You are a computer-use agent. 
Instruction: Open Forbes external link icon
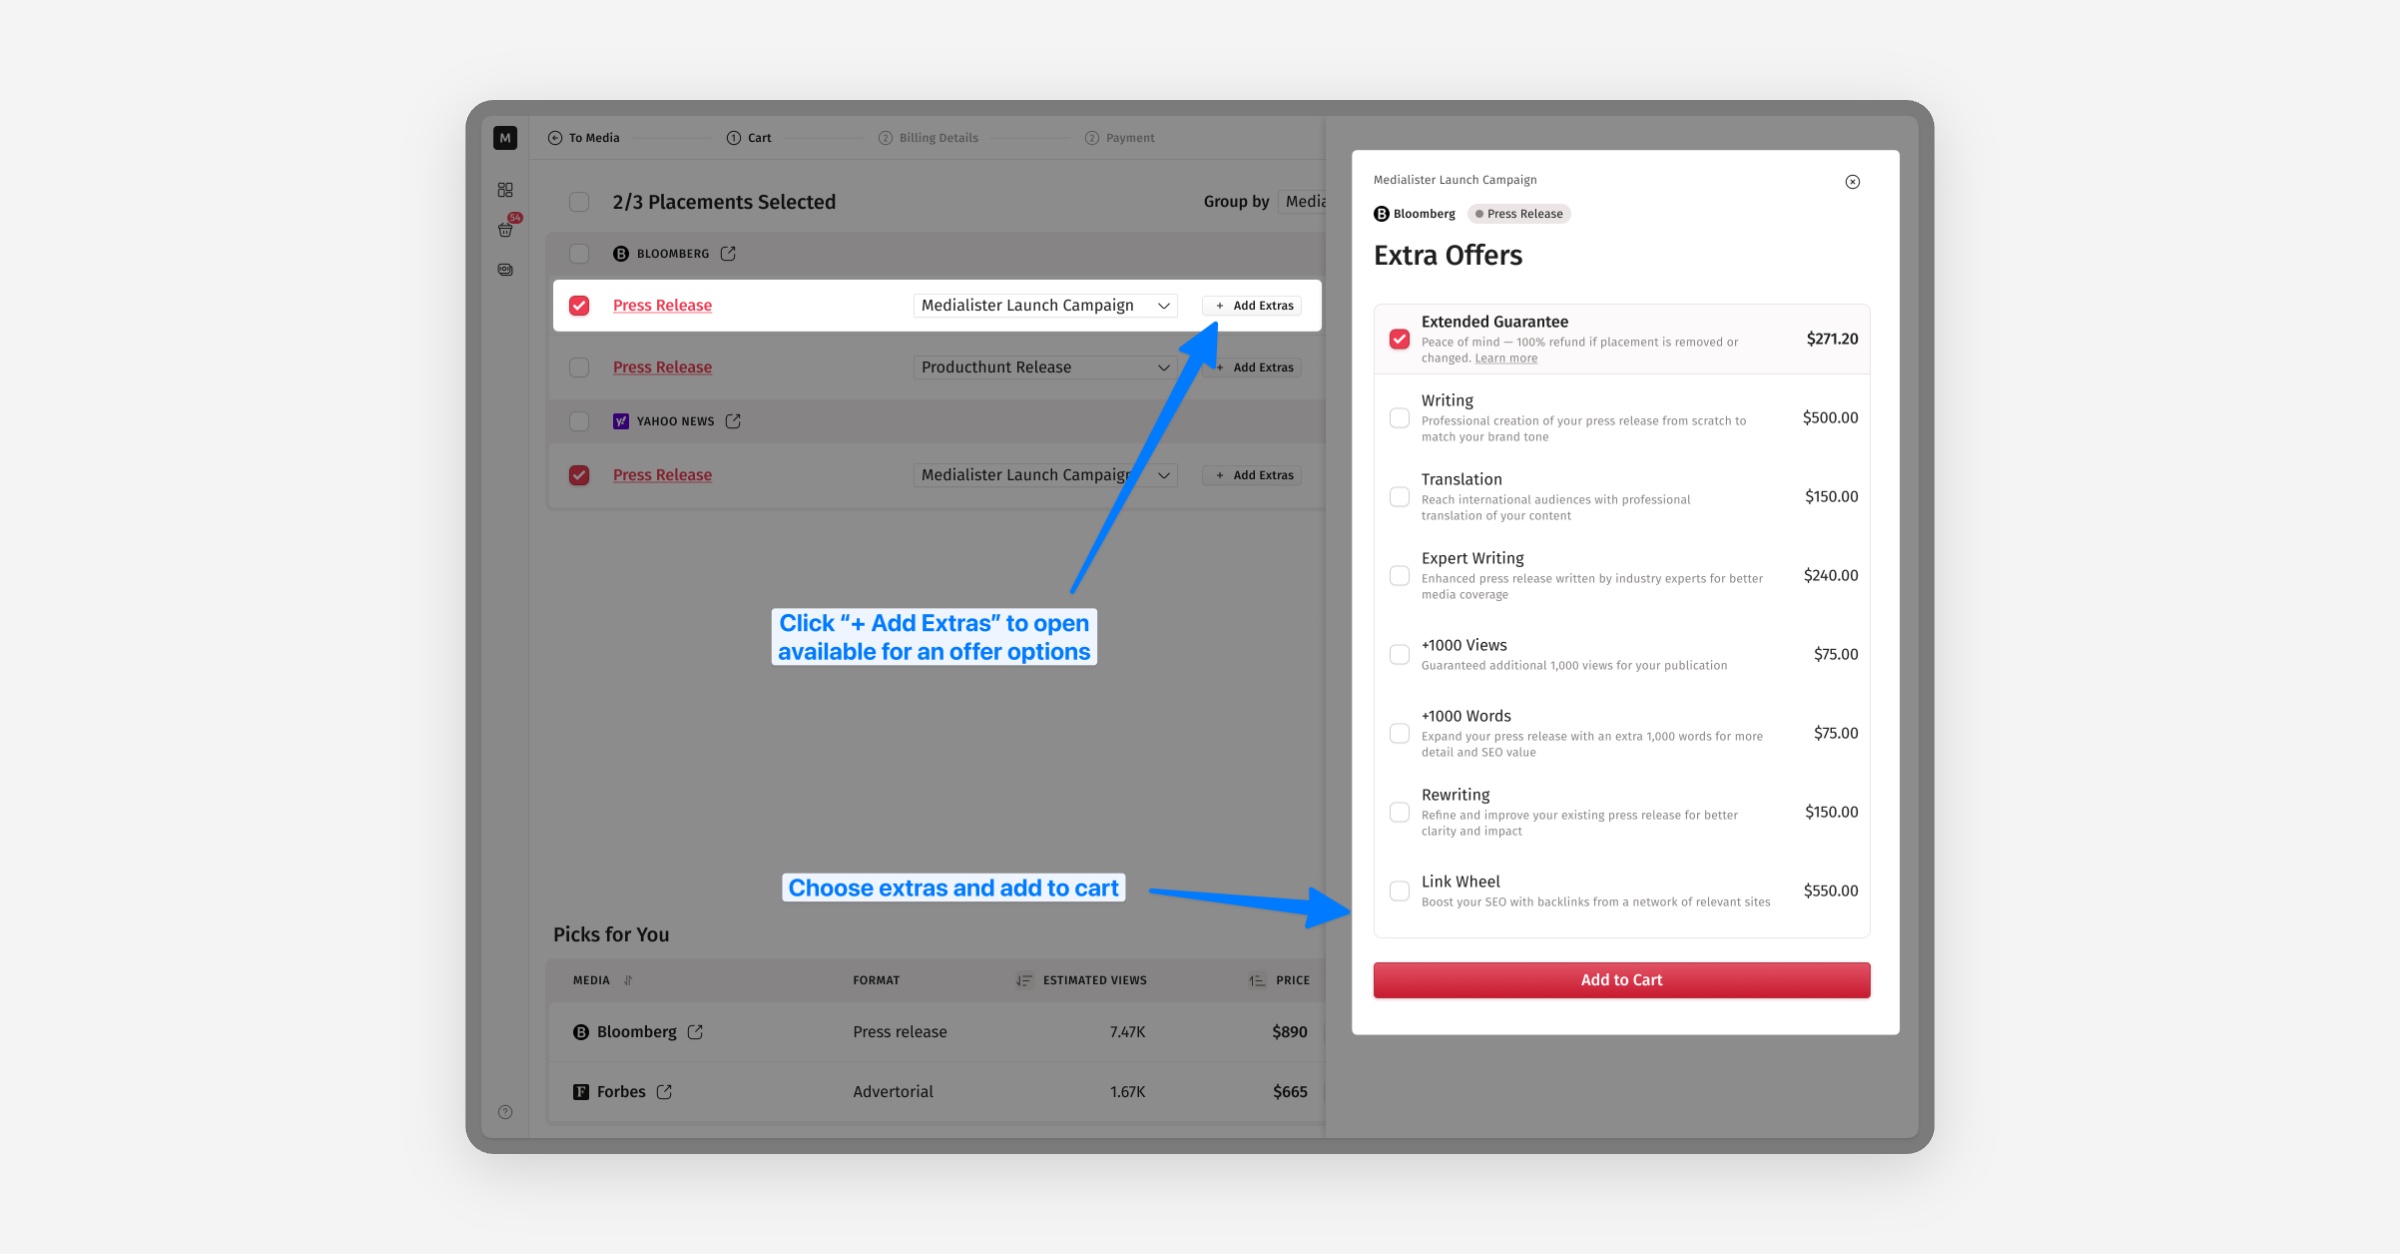click(x=664, y=1092)
